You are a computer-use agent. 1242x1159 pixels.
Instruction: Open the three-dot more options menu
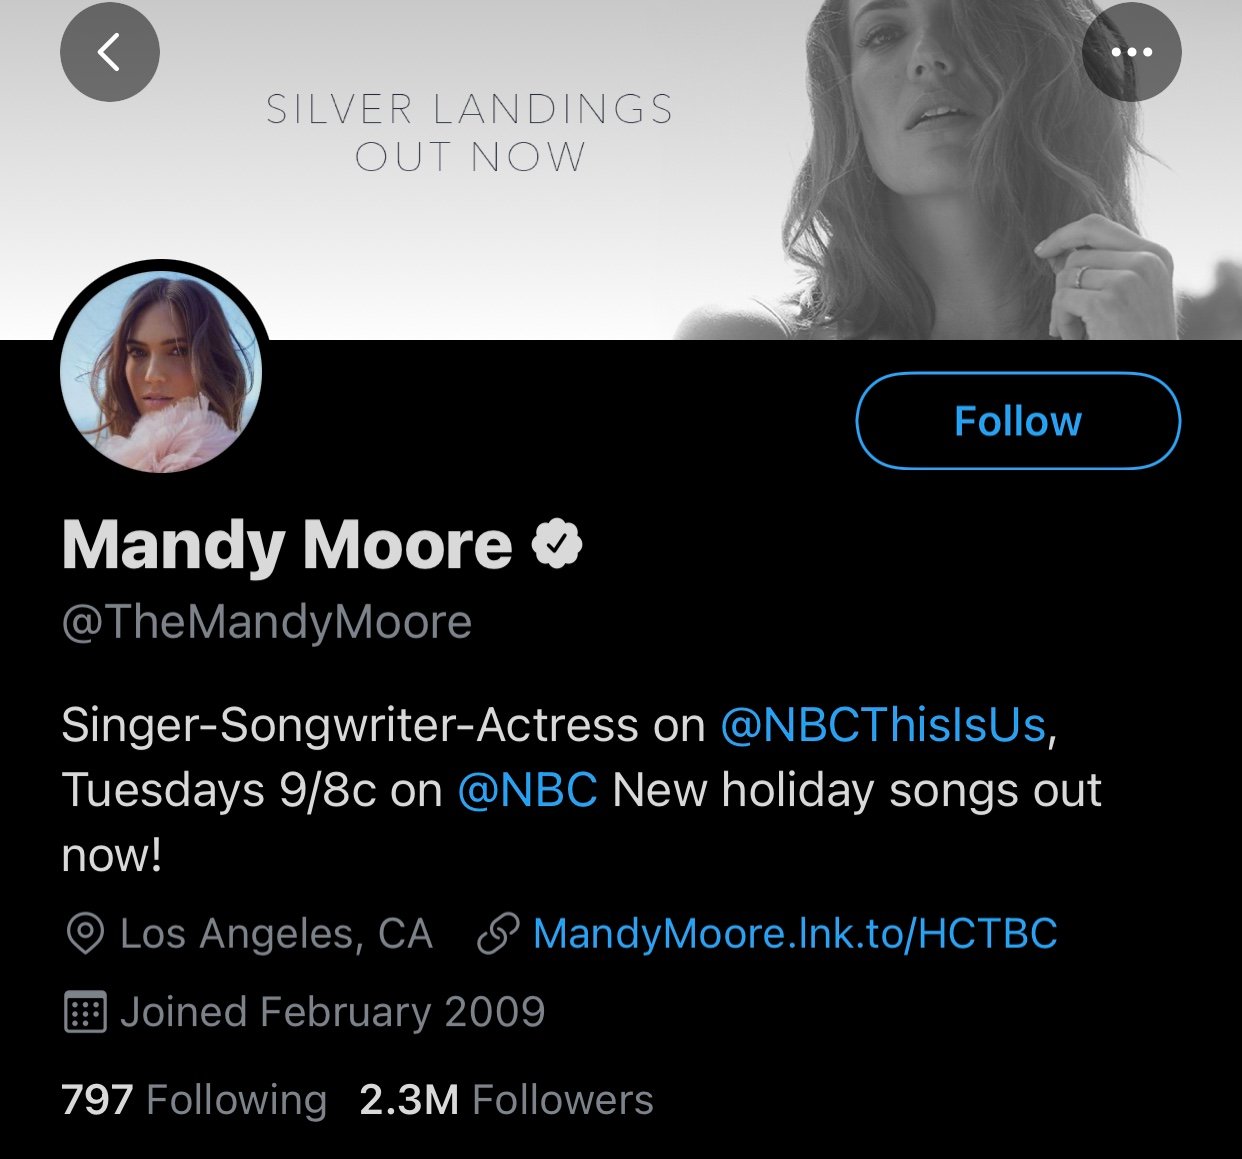pyautogui.click(x=1131, y=52)
